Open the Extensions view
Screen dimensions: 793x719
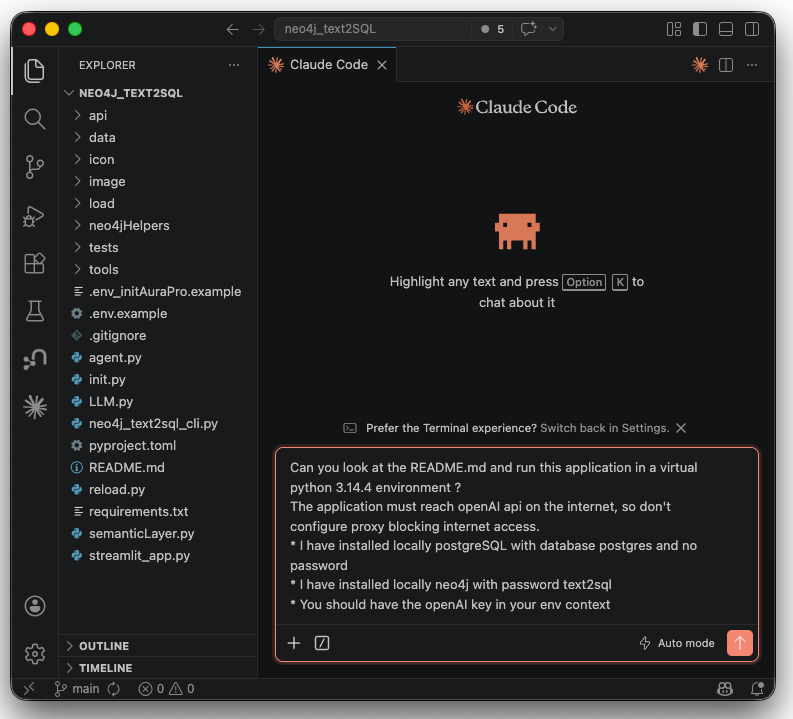click(x=34, y=263)
